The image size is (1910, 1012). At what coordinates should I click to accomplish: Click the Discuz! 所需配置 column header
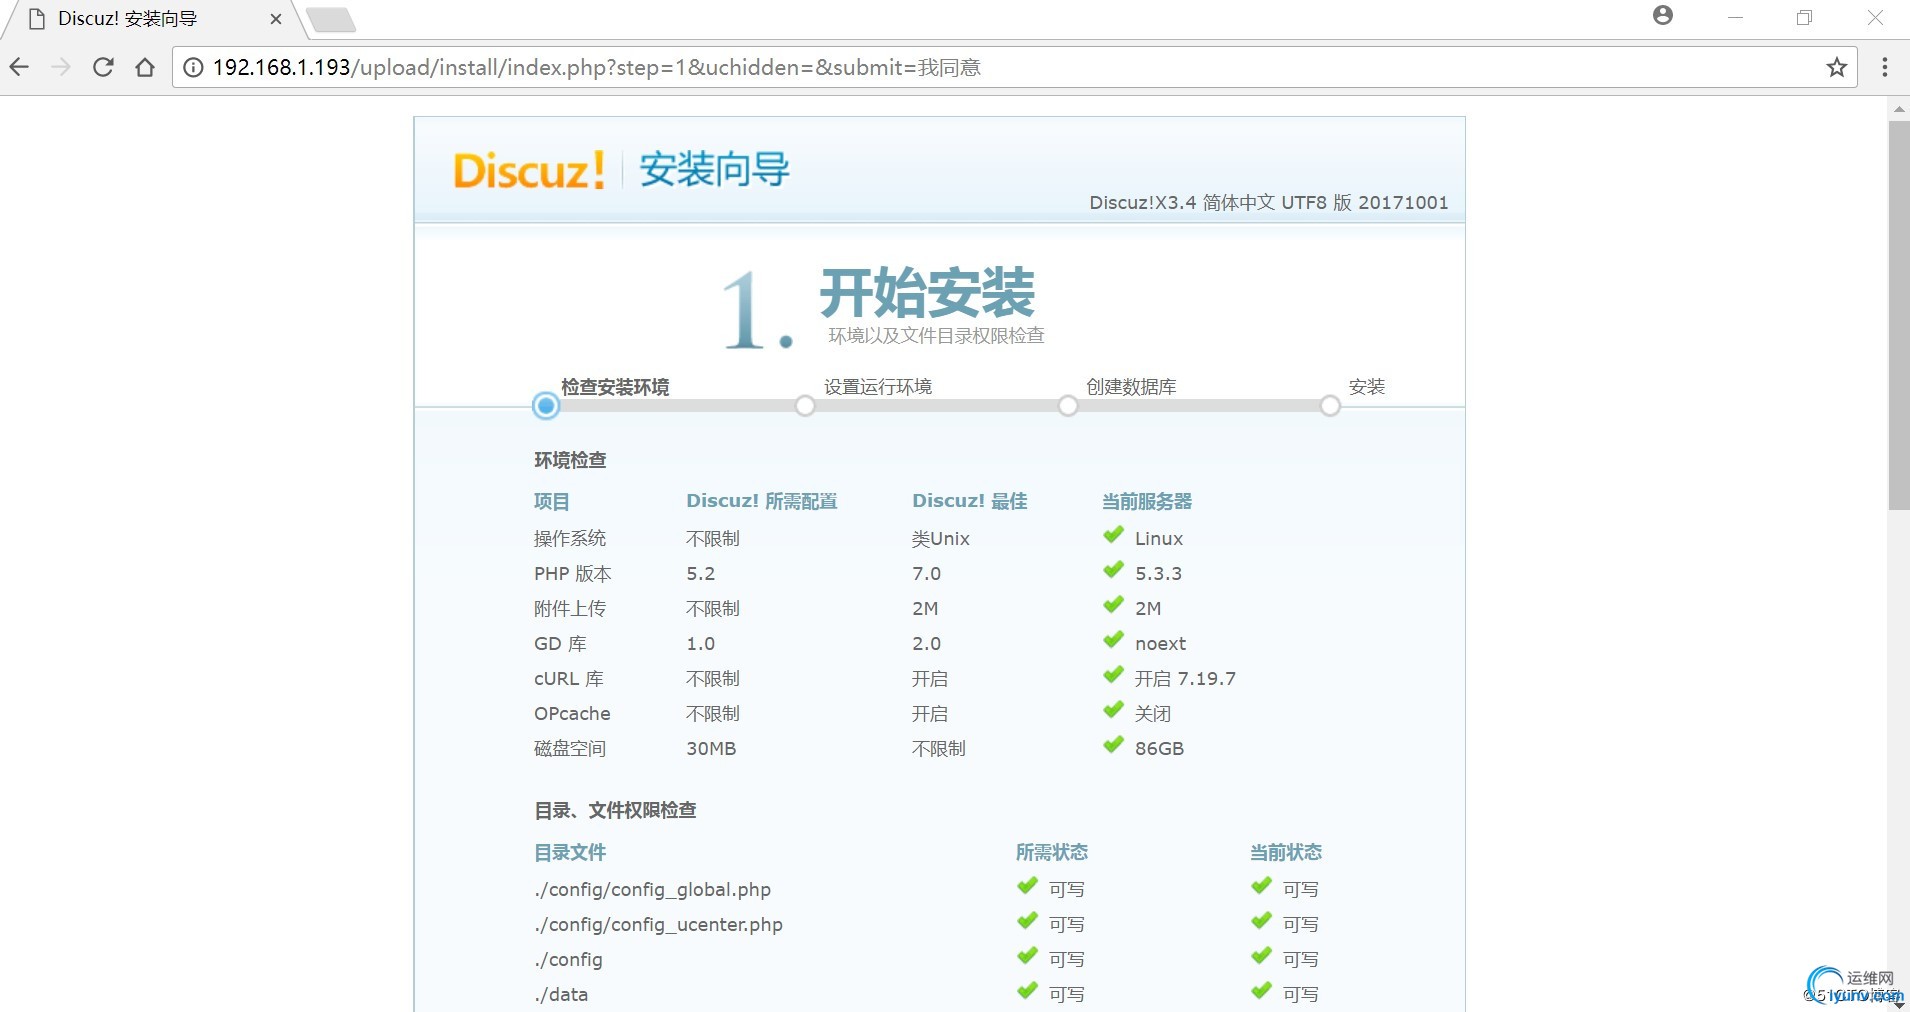tap(762, 502)
